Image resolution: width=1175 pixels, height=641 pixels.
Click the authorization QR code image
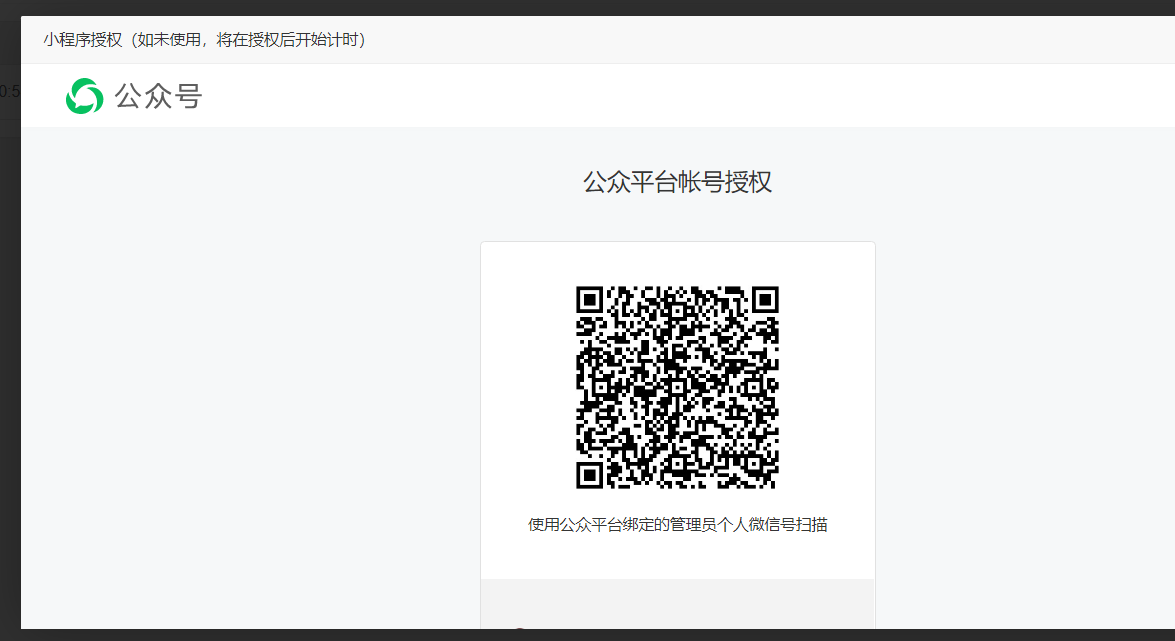pos(677,388)
